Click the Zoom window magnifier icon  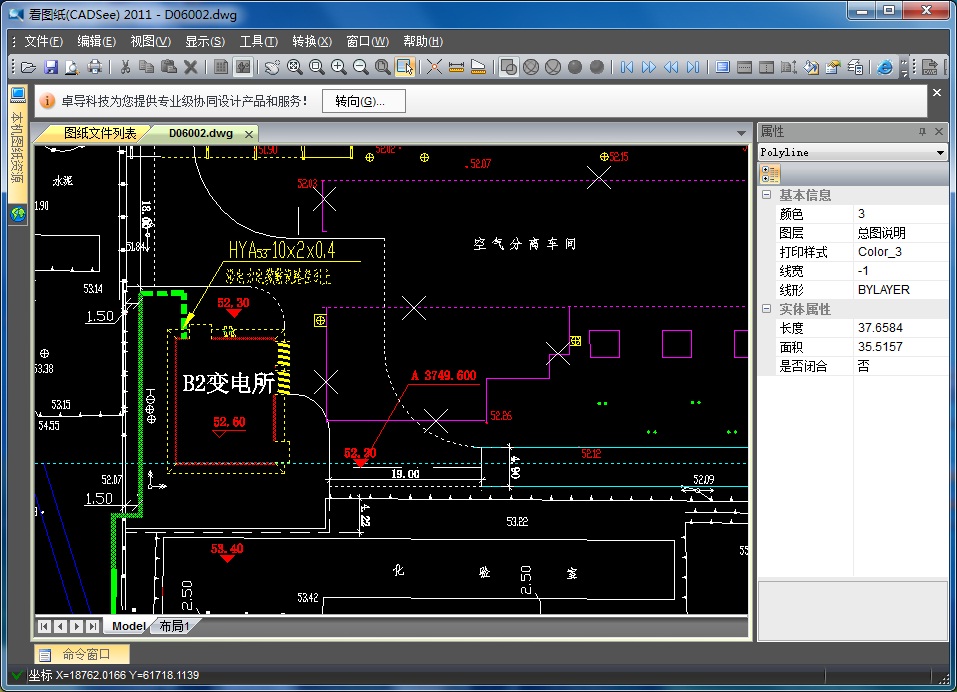point(317,67)
